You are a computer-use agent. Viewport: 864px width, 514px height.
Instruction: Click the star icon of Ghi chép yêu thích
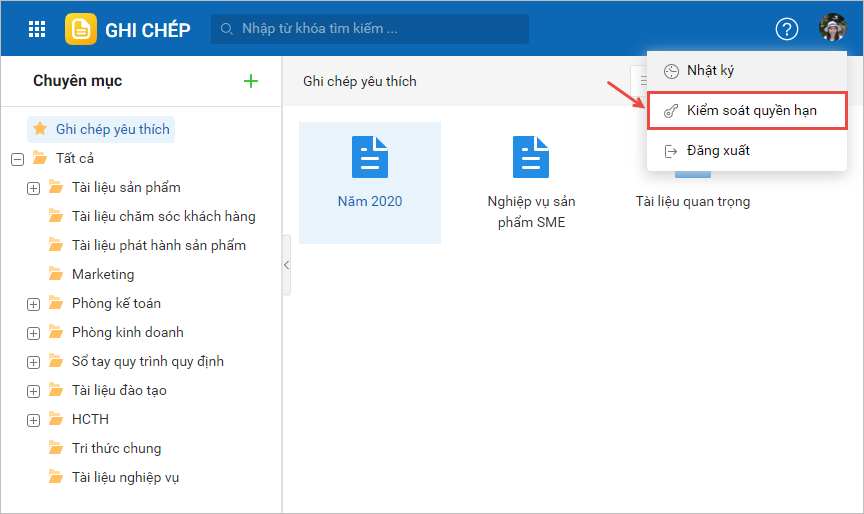tap(40, 129)
